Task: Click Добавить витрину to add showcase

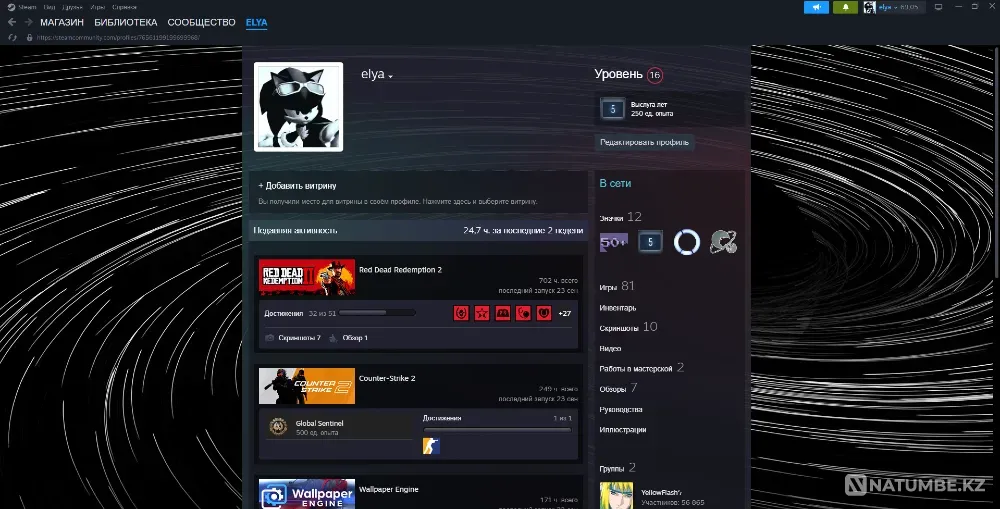Action: [x=297, y=186]
